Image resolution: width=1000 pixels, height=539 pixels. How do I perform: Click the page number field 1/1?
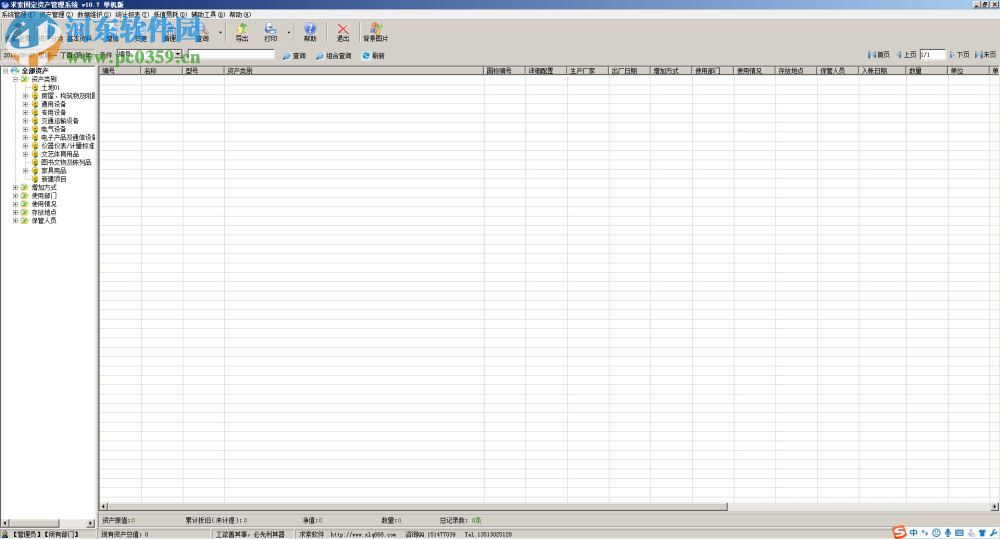[x=932, y=55]
